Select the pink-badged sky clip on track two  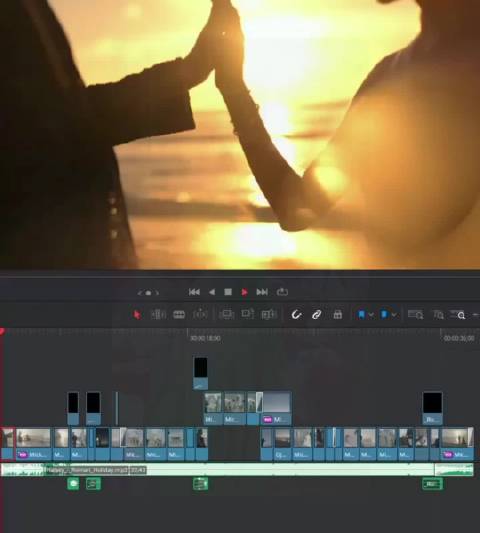[276, 408]
